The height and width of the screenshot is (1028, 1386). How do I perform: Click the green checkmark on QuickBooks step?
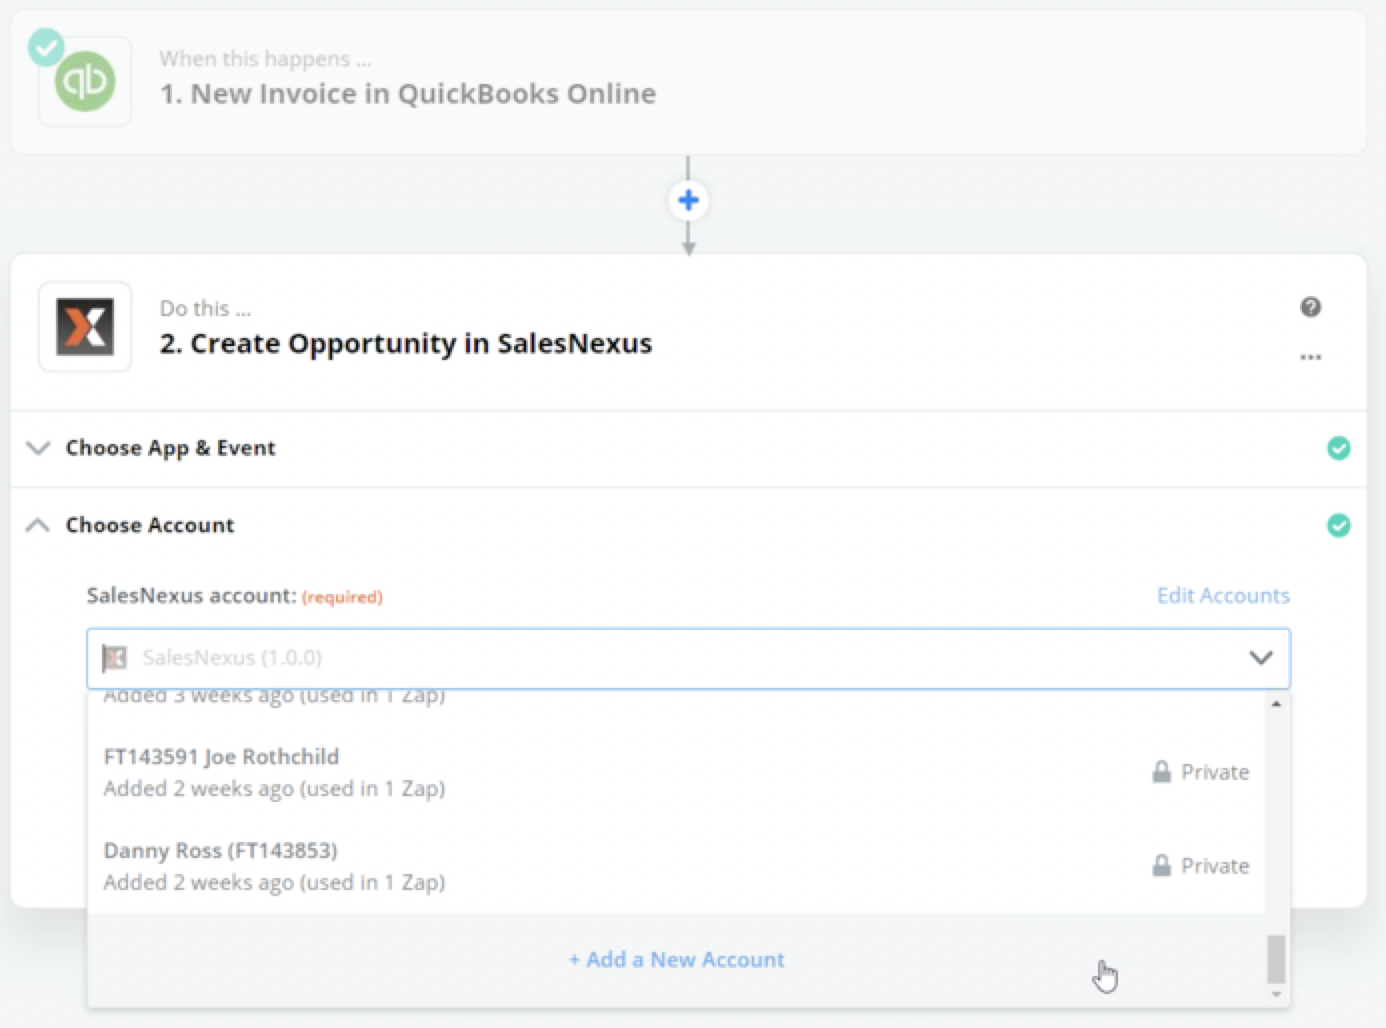[45, 46]
